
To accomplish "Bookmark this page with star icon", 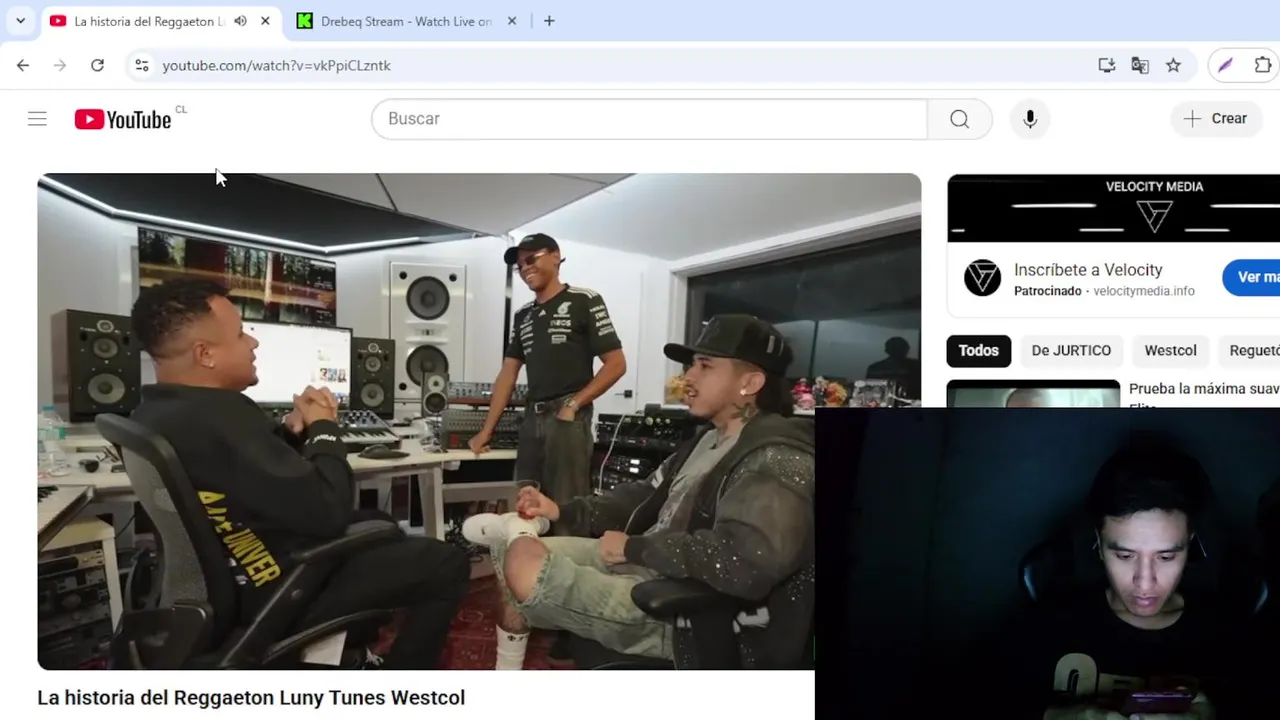I will (1173, 65).
